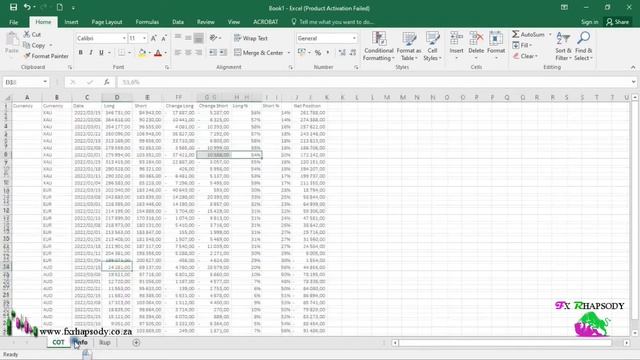The height and width of the screenshot is (360, 640).
Task: Select Bottom Align icon
Action: [198, 38]
